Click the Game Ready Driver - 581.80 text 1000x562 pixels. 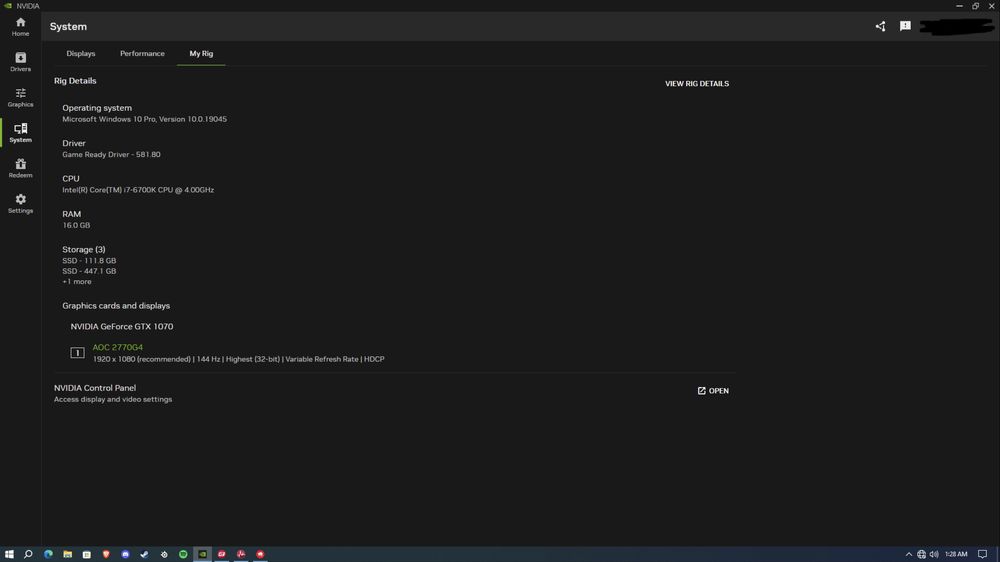click(112, 154)
